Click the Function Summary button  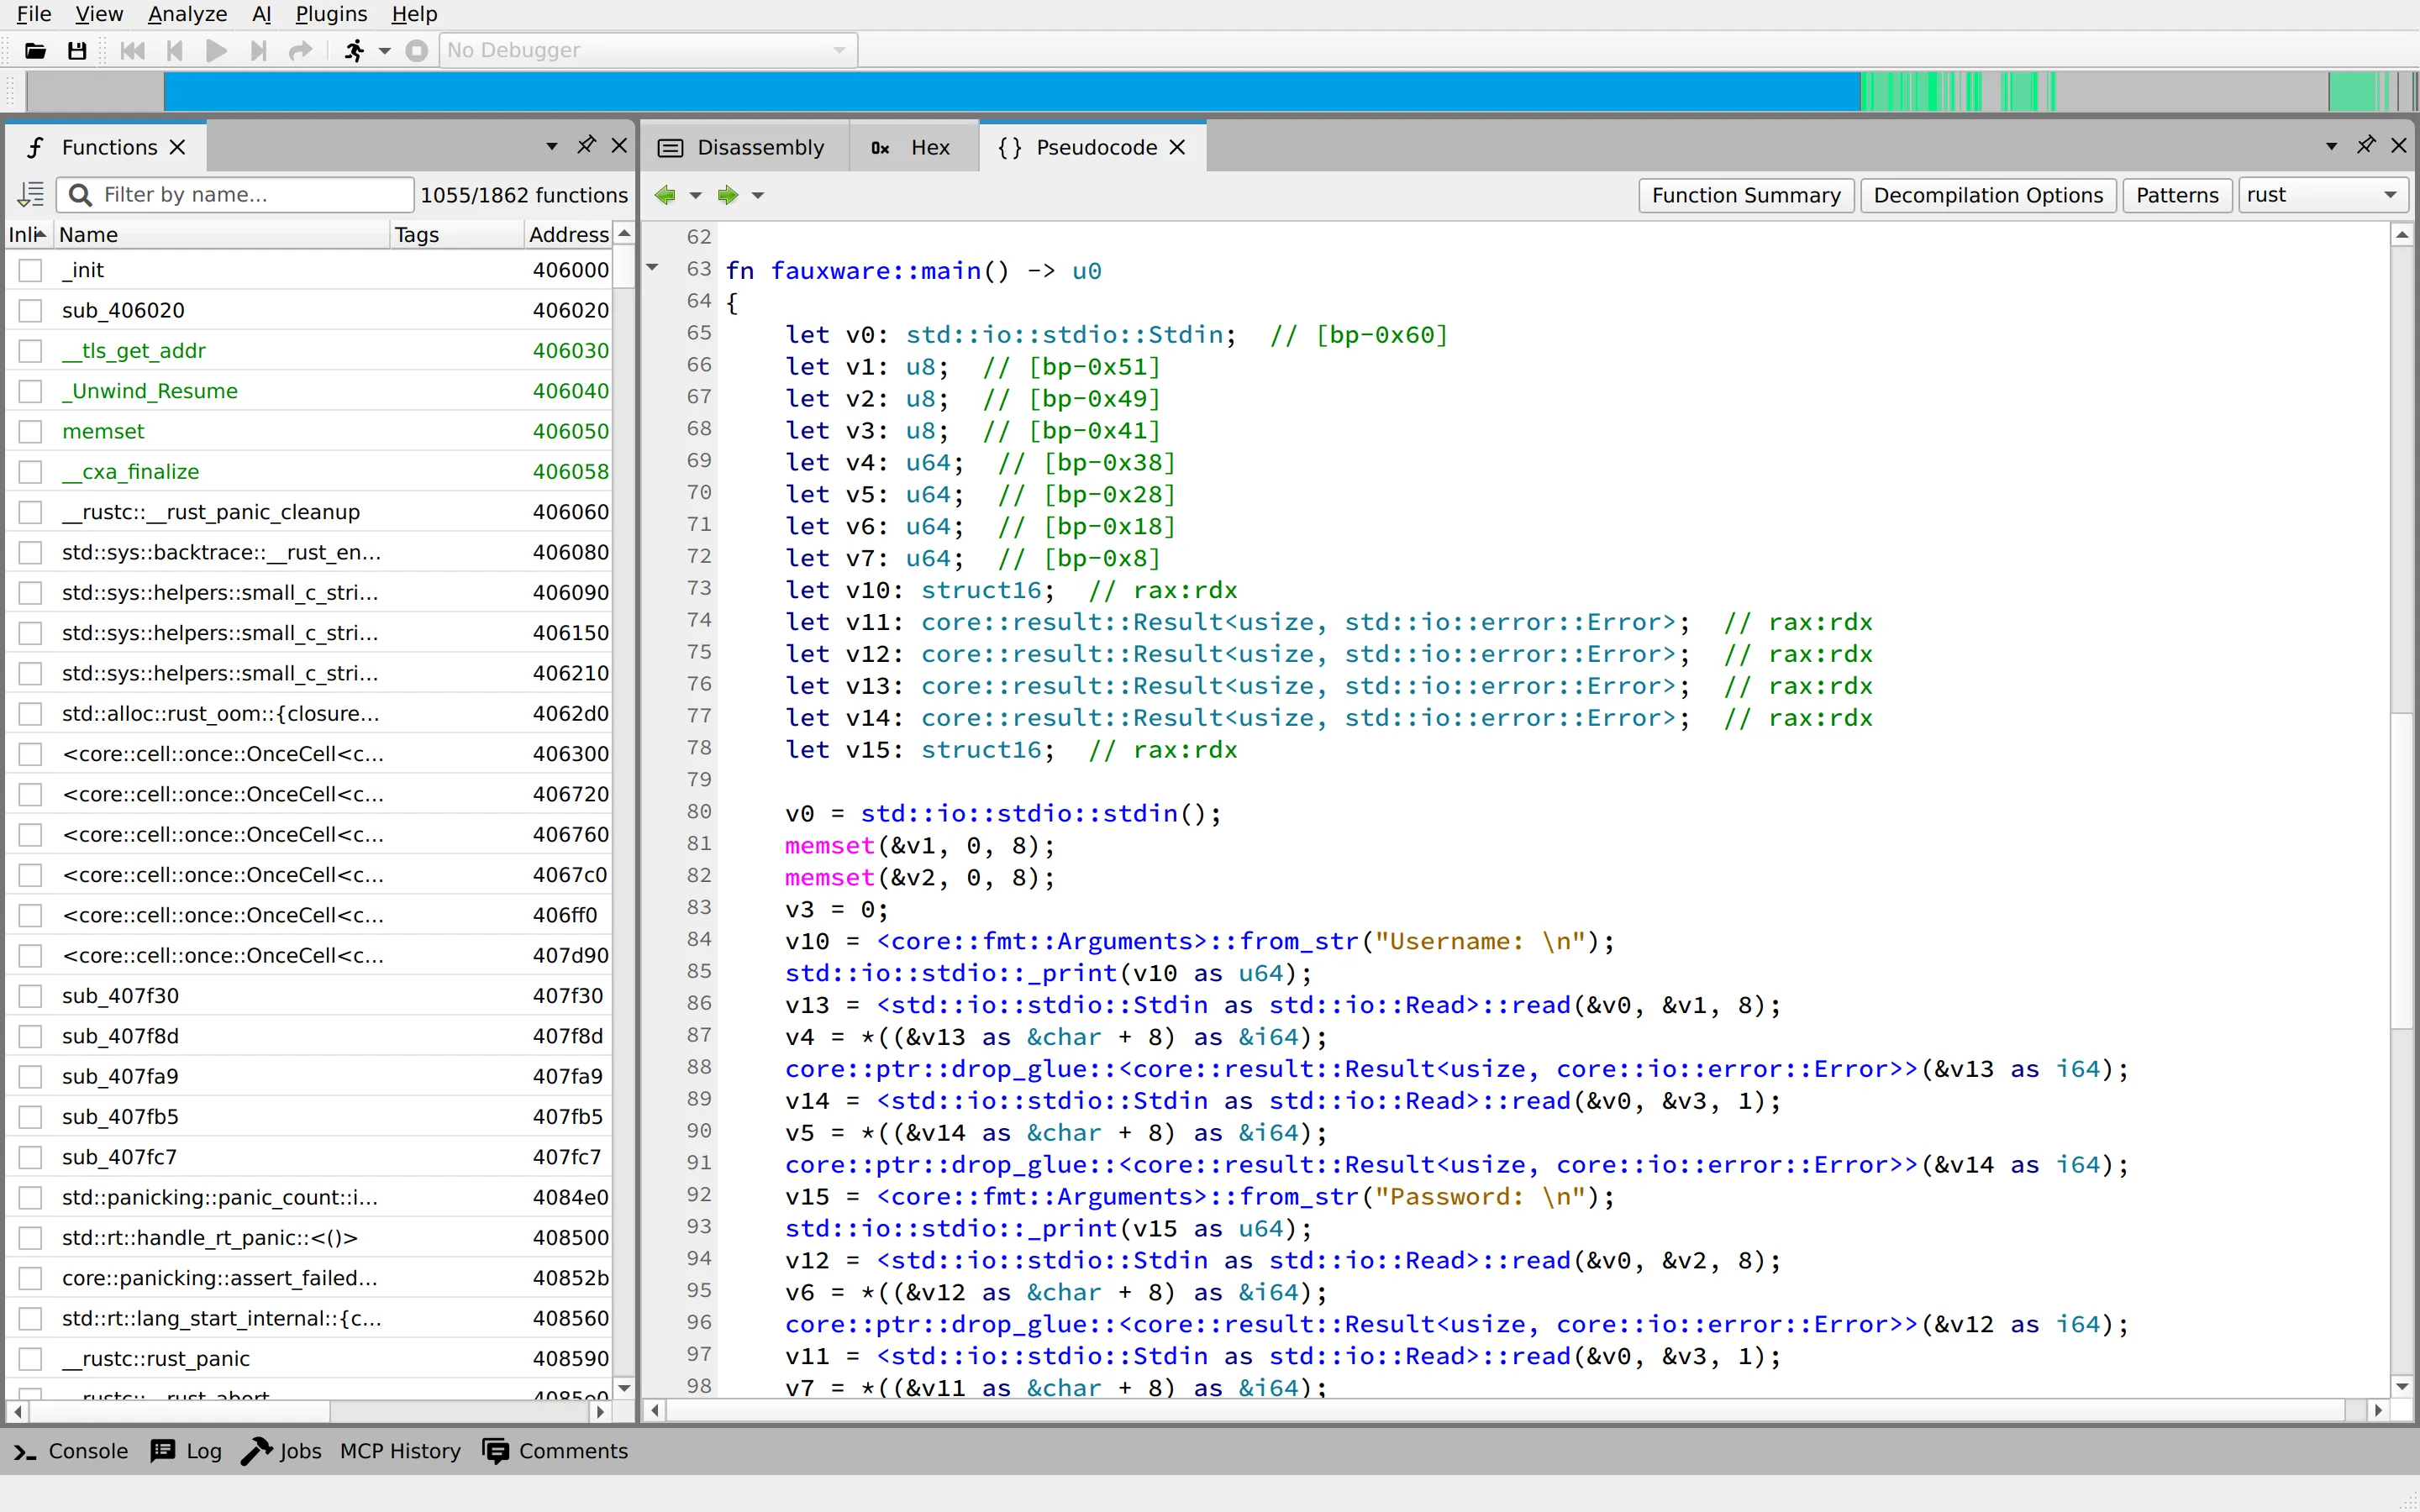tap(1746, 195)
